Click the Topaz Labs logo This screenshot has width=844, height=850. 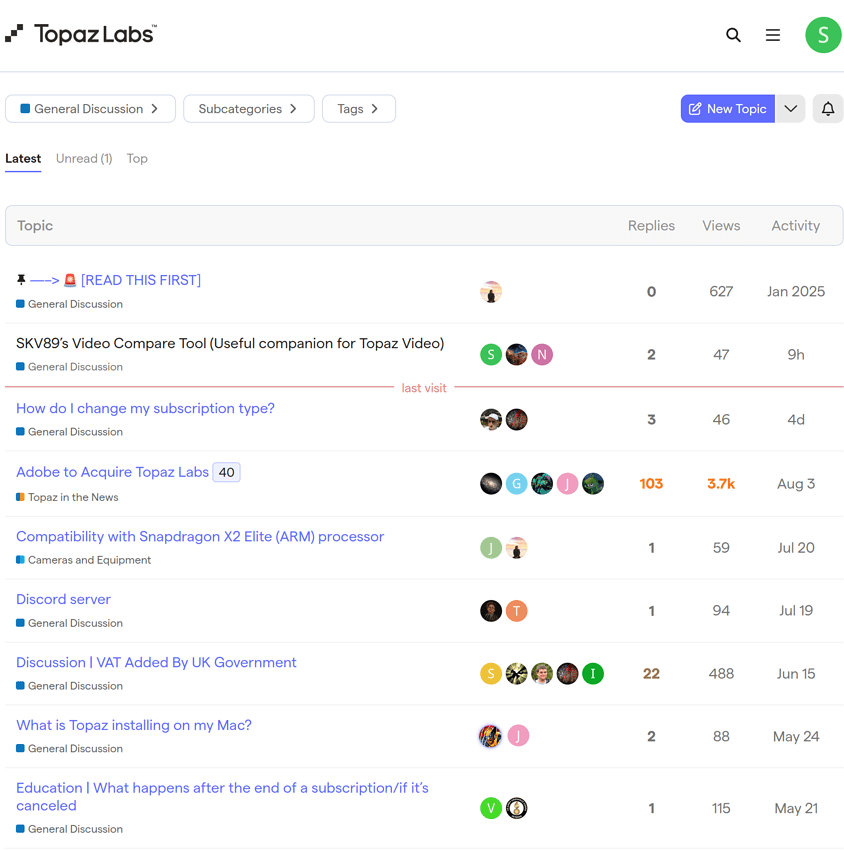81,34
